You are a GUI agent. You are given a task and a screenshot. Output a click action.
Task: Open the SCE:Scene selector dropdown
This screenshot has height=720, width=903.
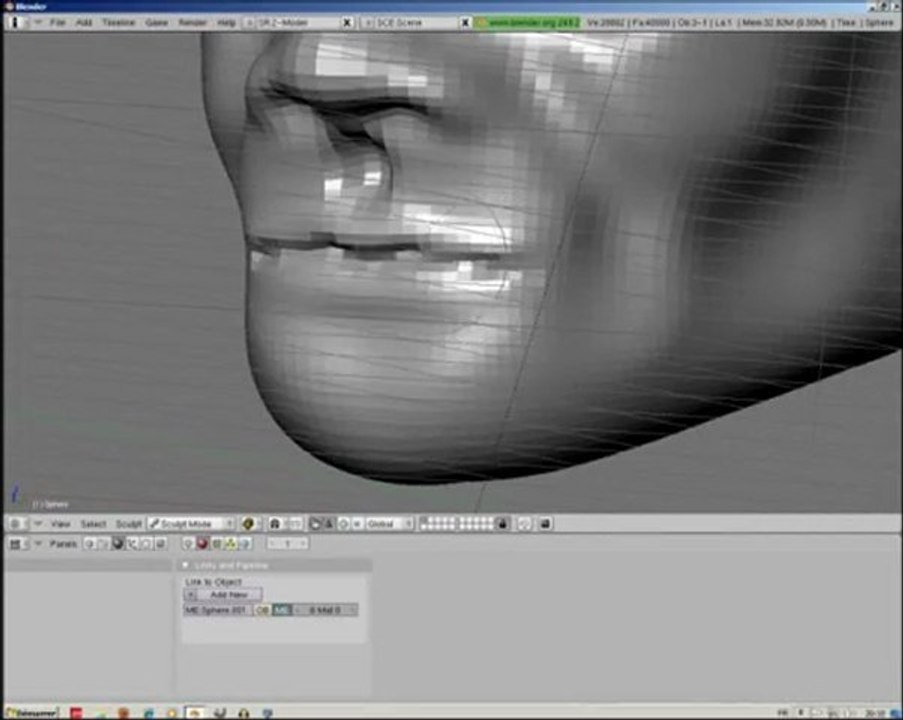point(369,22)
